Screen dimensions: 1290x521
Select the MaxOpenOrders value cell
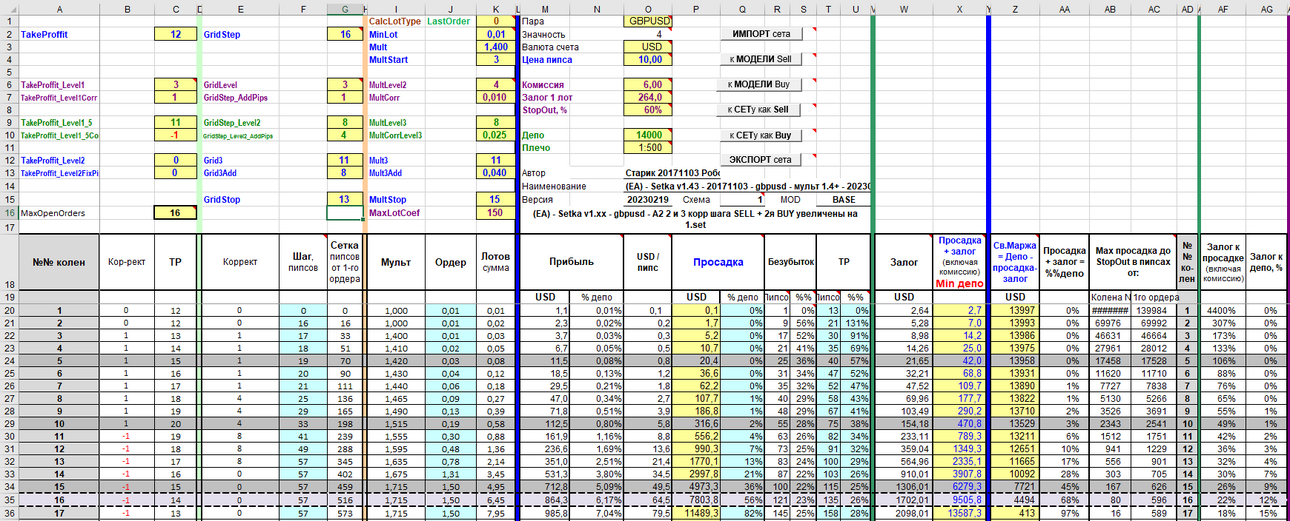click(176, 213)
